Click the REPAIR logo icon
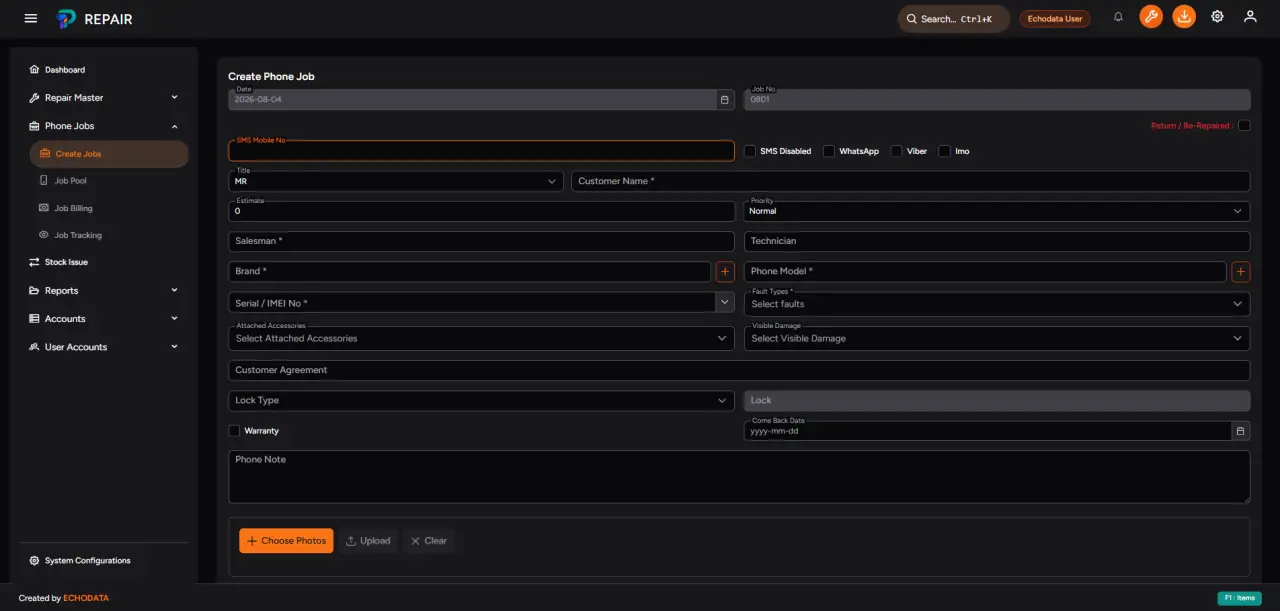 click(x=67, y=18)
